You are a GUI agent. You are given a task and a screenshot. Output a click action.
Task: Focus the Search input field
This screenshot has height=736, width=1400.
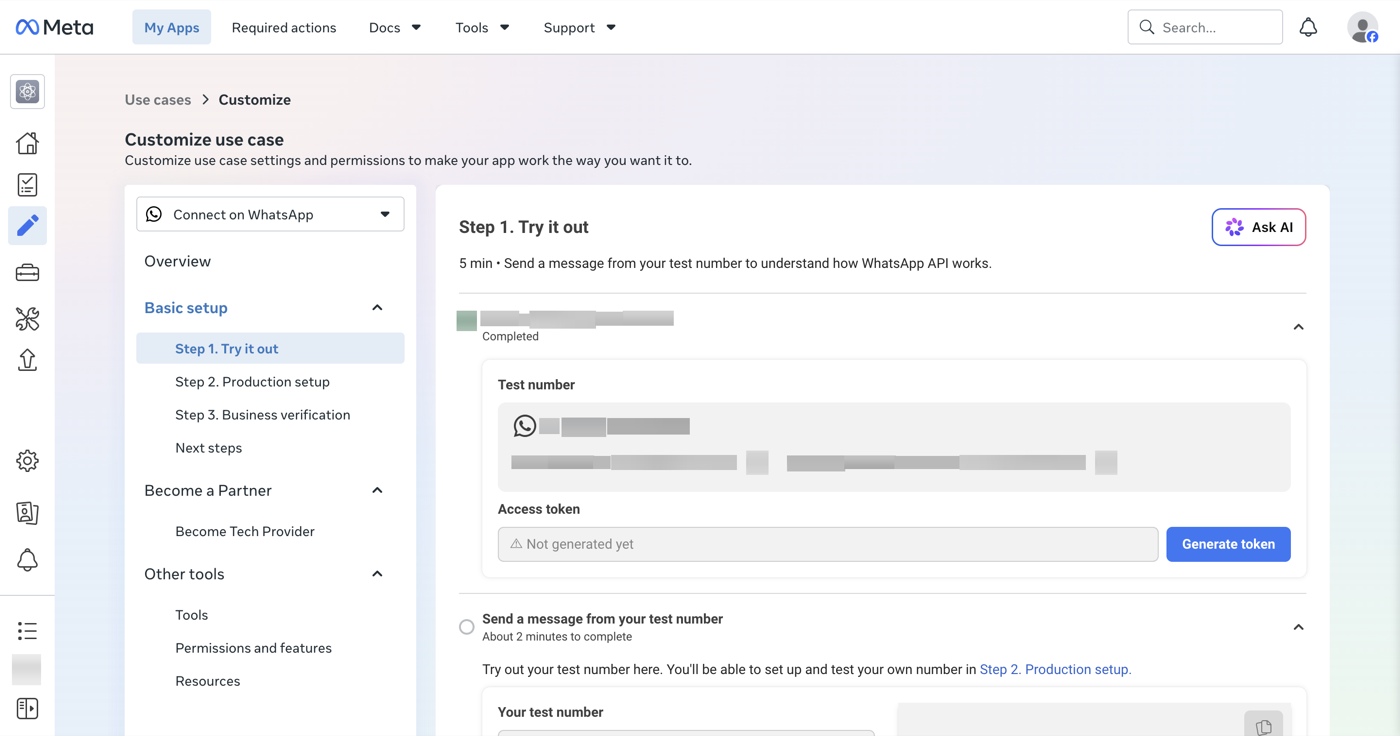click(x=1205, y=27)
